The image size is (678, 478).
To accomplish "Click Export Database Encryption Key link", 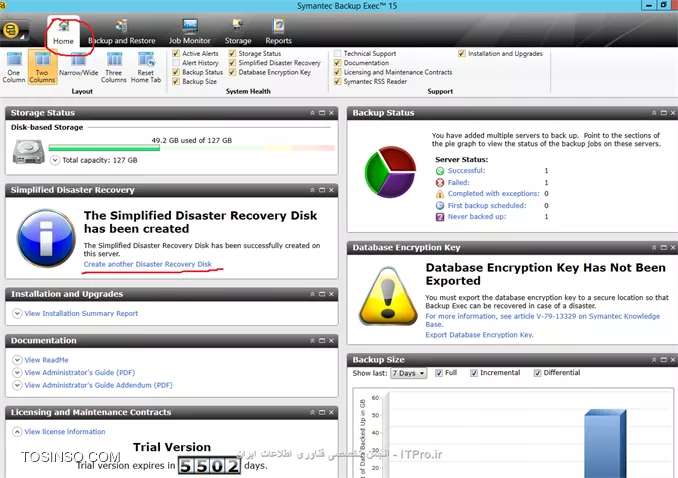I will click(x=479, y=335).
